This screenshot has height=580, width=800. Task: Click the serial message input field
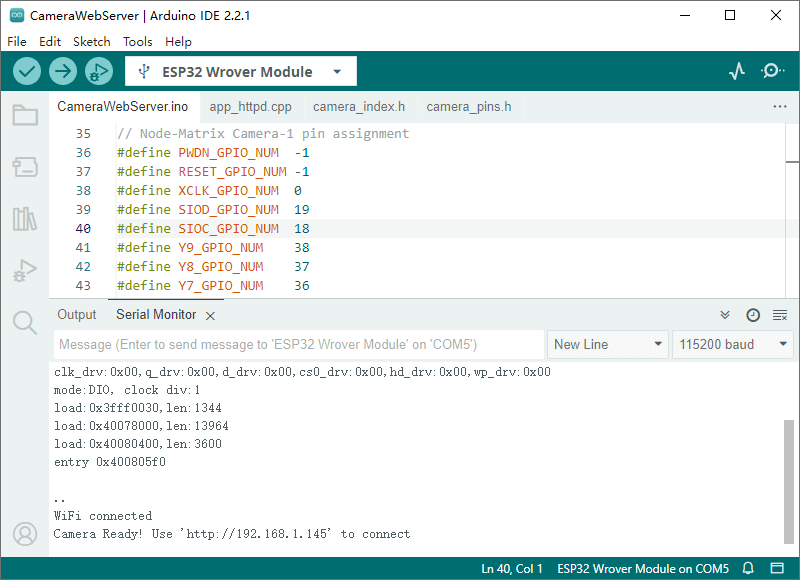[x=298, y=344]
